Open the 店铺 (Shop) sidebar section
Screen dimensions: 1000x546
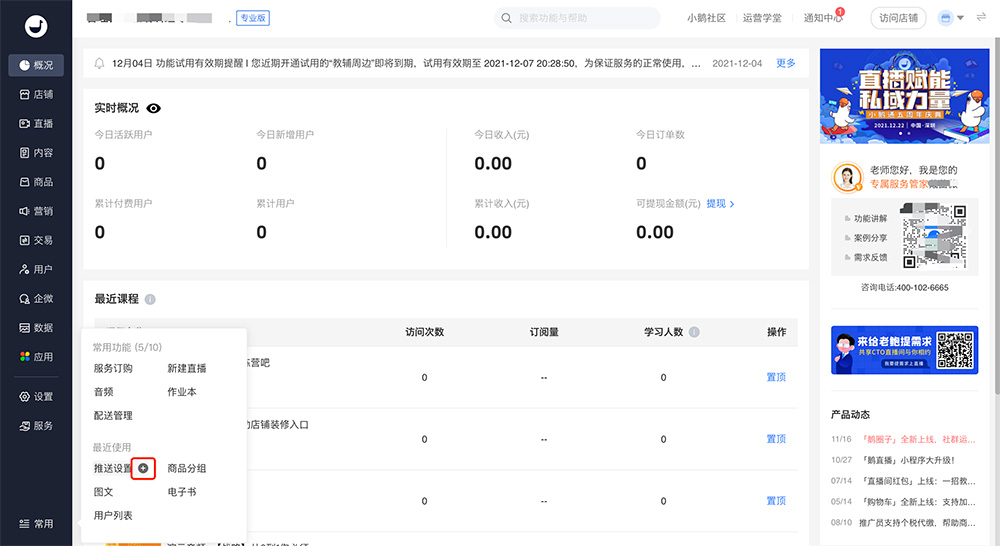[x=36, y=94]
